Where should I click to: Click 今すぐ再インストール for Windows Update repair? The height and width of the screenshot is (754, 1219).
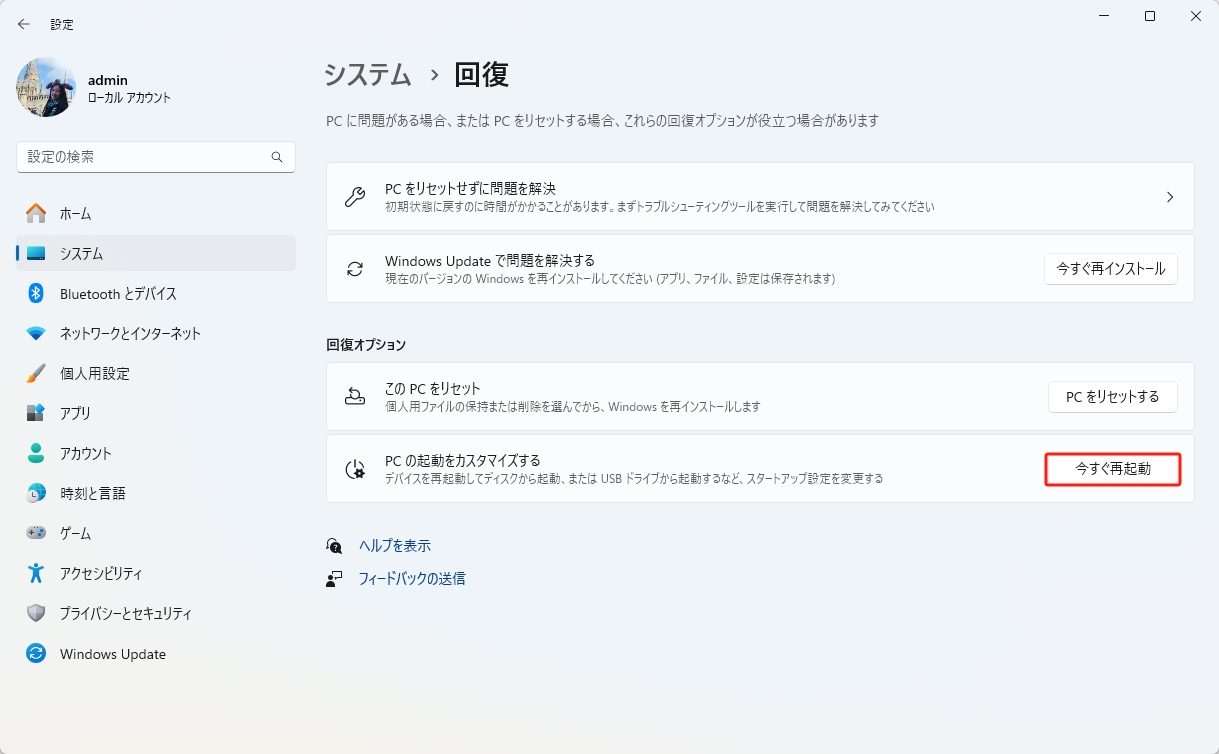click(1110, 268)
